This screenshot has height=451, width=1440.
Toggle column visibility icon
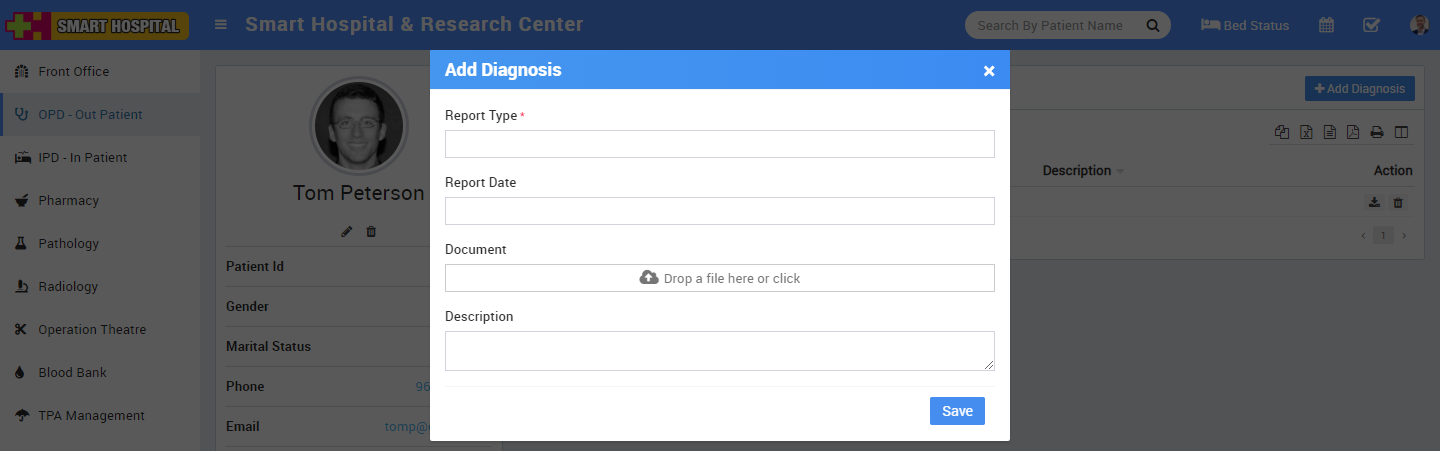pyautogui.click(x=1401, y=132)
